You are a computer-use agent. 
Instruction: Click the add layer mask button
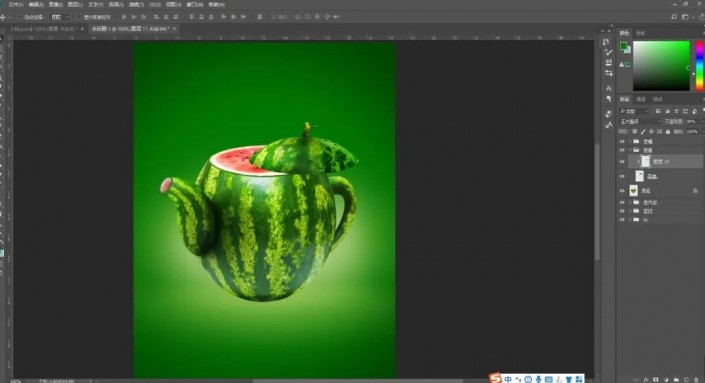pos(656,380)
